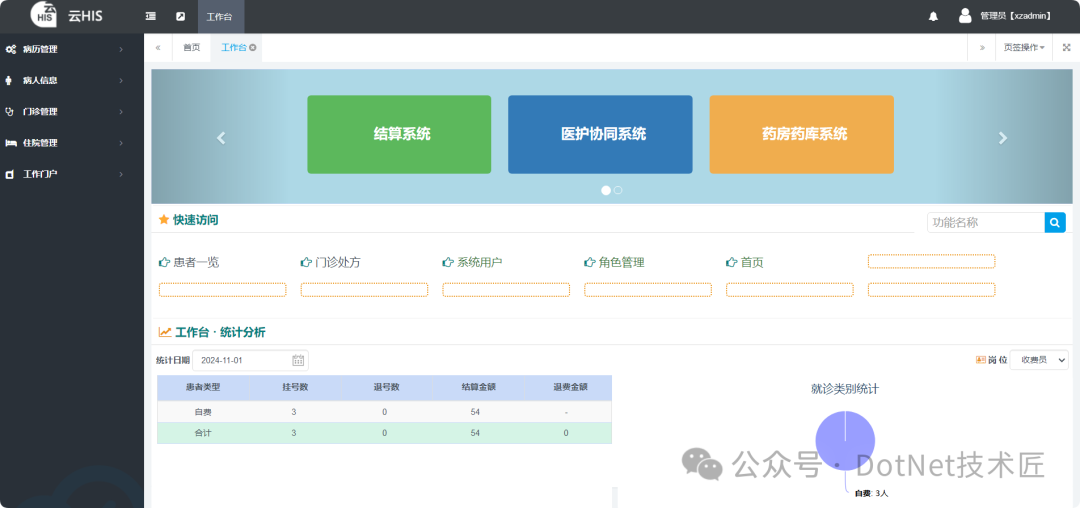Screen dimensions: 1080x508
Task: Select the second carousel indicator dot
Action: (x=618, y=191)
